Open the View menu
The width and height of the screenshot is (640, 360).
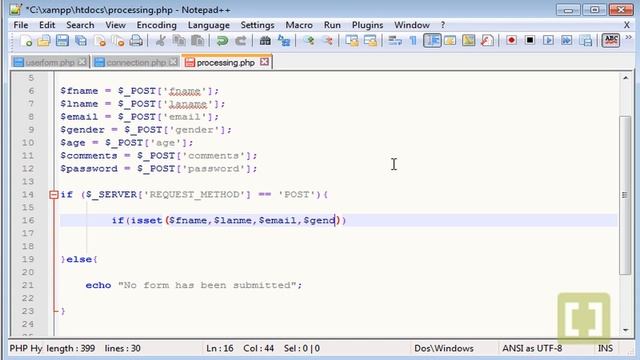pos(116,25)
